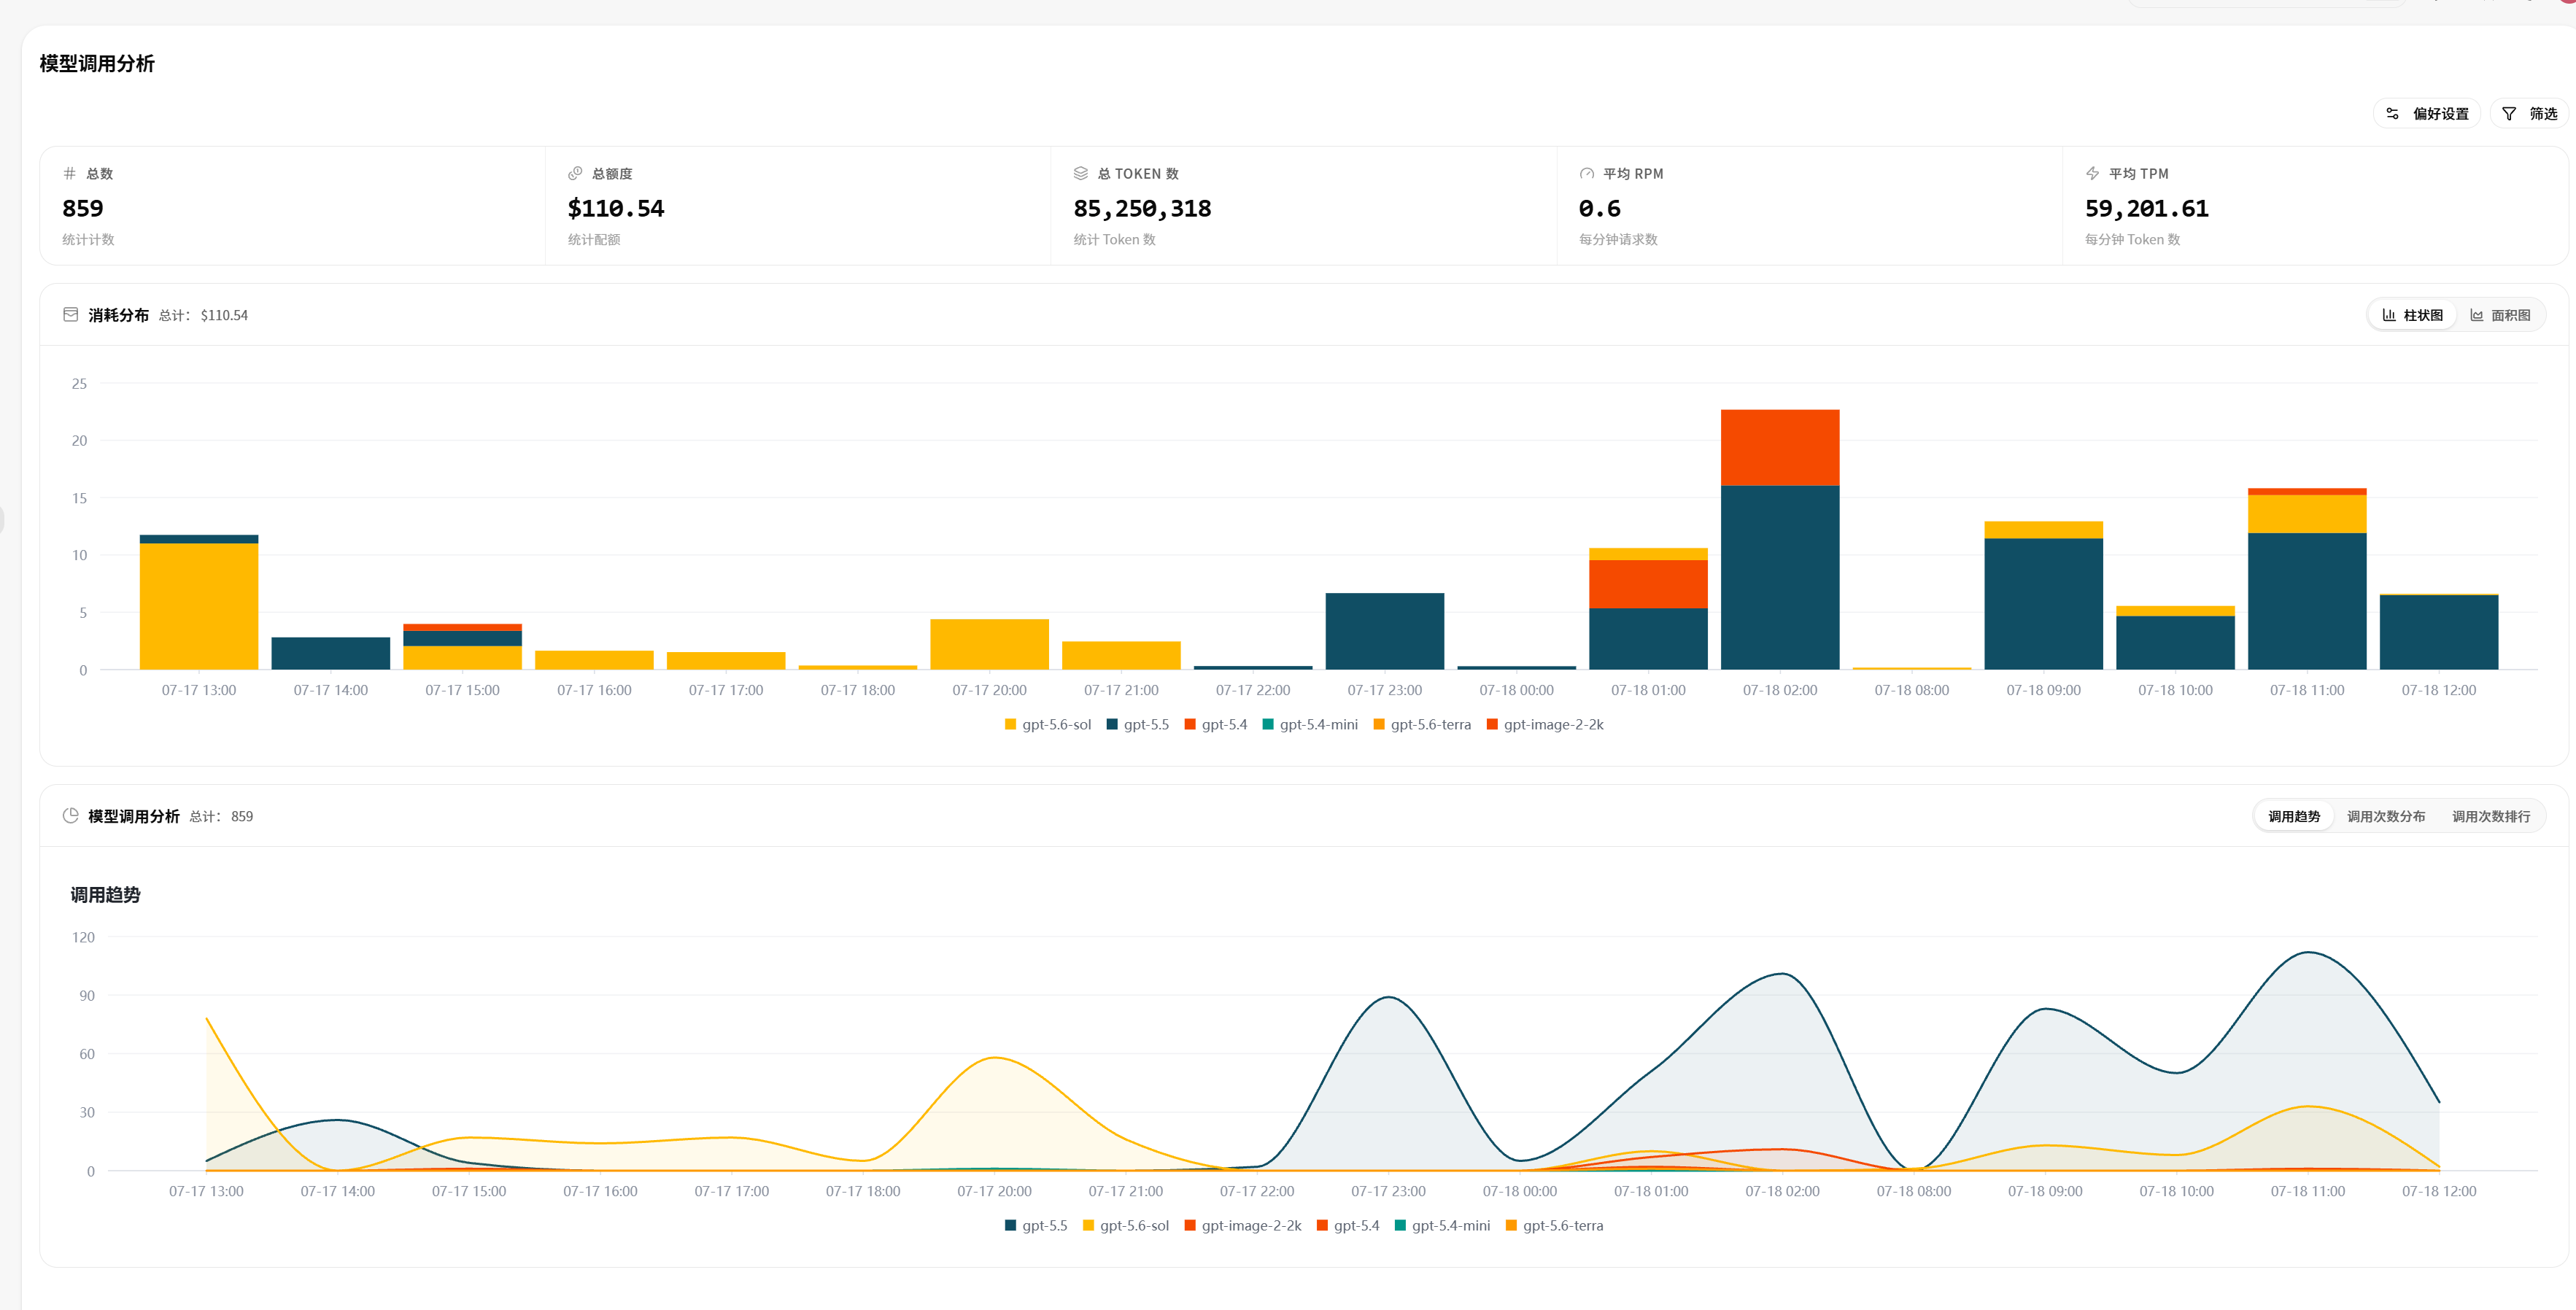2576x1310 pixels.
Task: Hide gpt-image-2-k in the bar chart legend
Action: (1545, 725)
